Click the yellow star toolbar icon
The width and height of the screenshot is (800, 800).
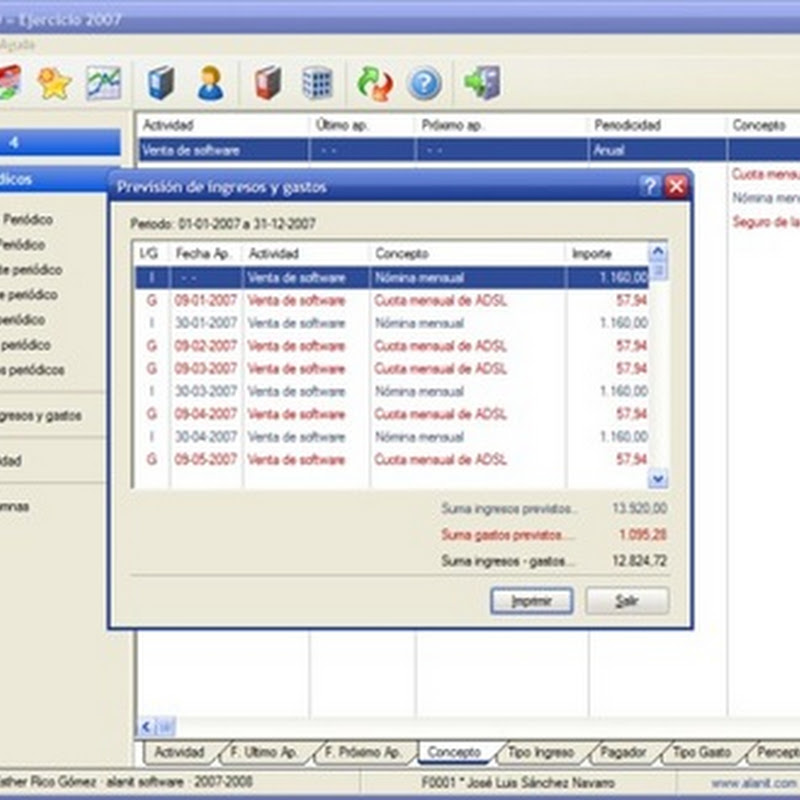tap(54, 84)
